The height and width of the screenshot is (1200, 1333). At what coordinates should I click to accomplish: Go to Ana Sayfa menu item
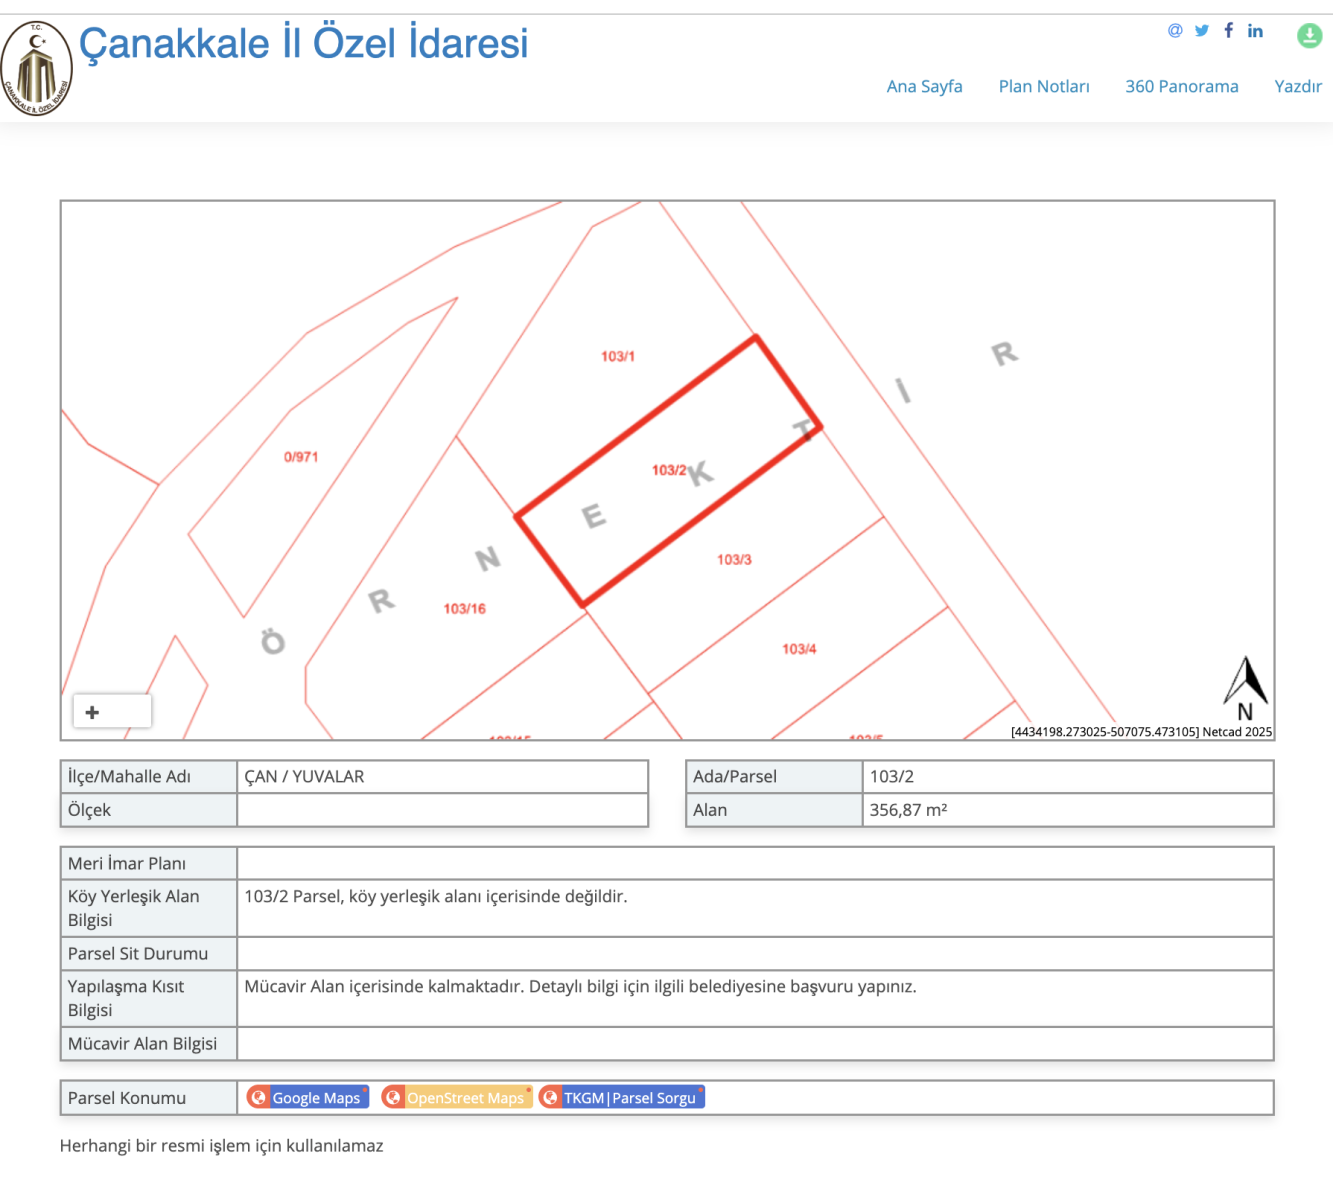pos(924,87)
